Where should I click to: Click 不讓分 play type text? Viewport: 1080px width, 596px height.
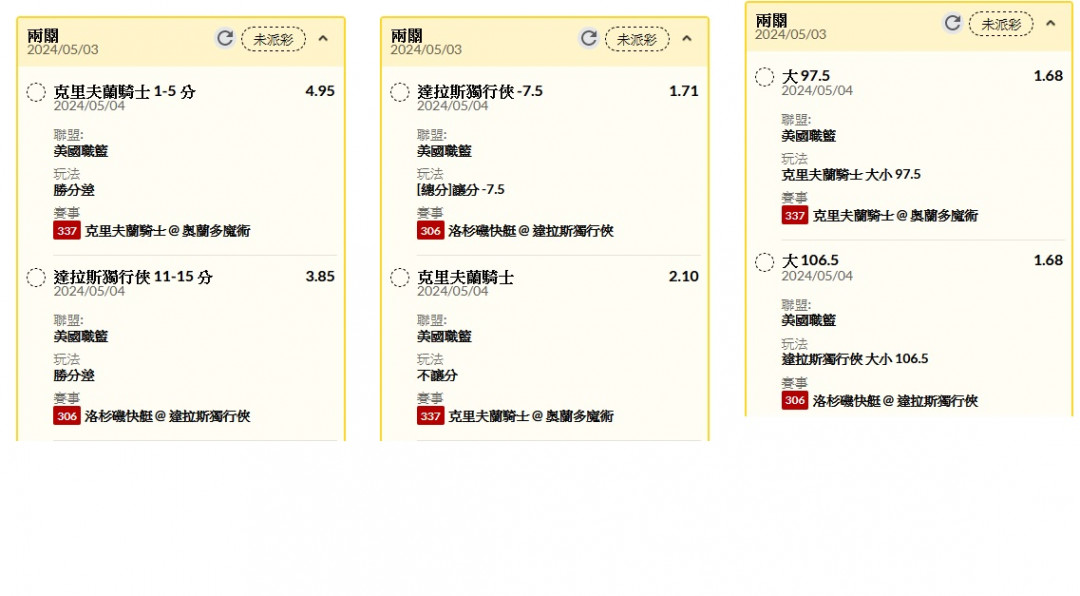coord(437,376)
